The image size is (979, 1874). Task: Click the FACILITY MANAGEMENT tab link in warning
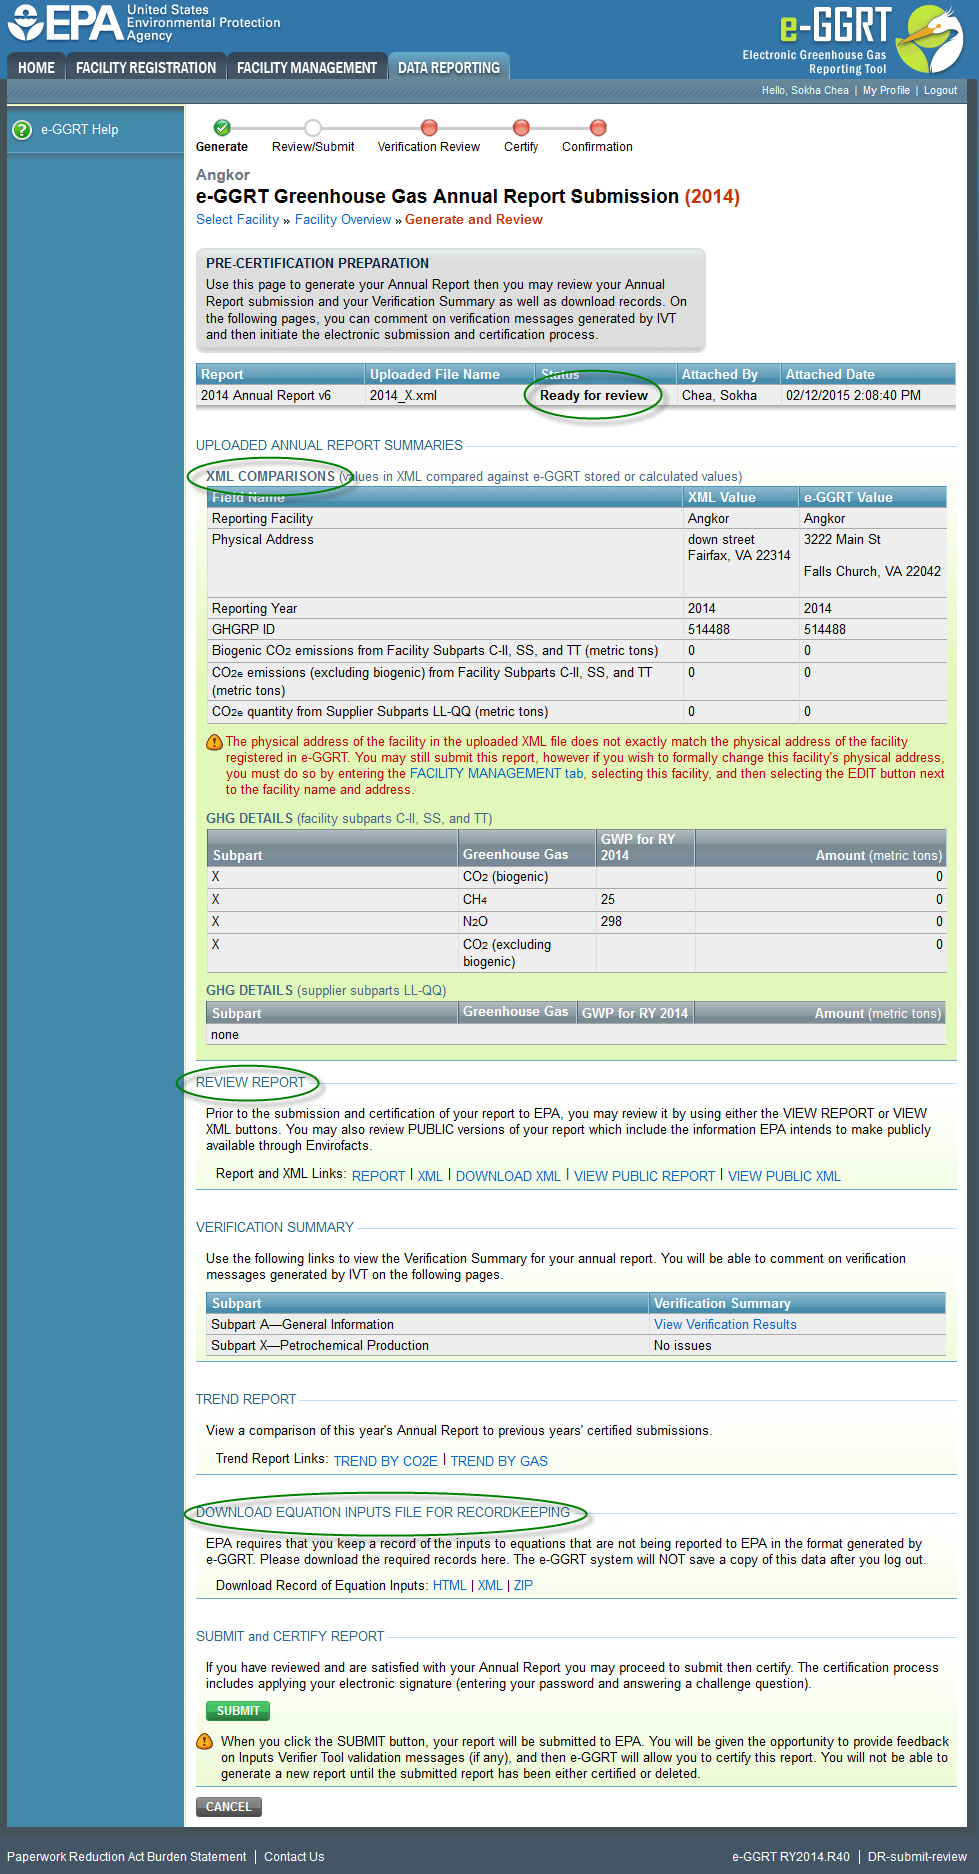496,773
